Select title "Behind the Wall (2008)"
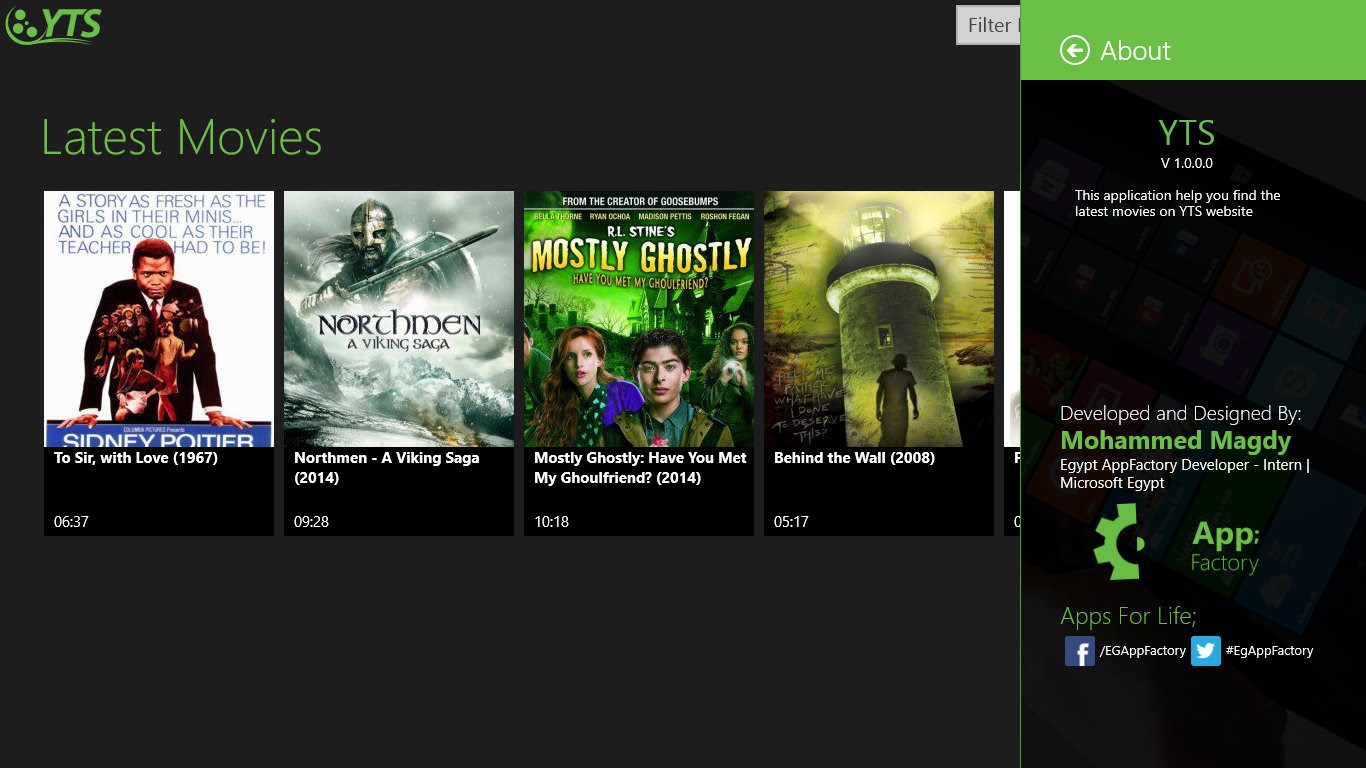 (854, 458)
